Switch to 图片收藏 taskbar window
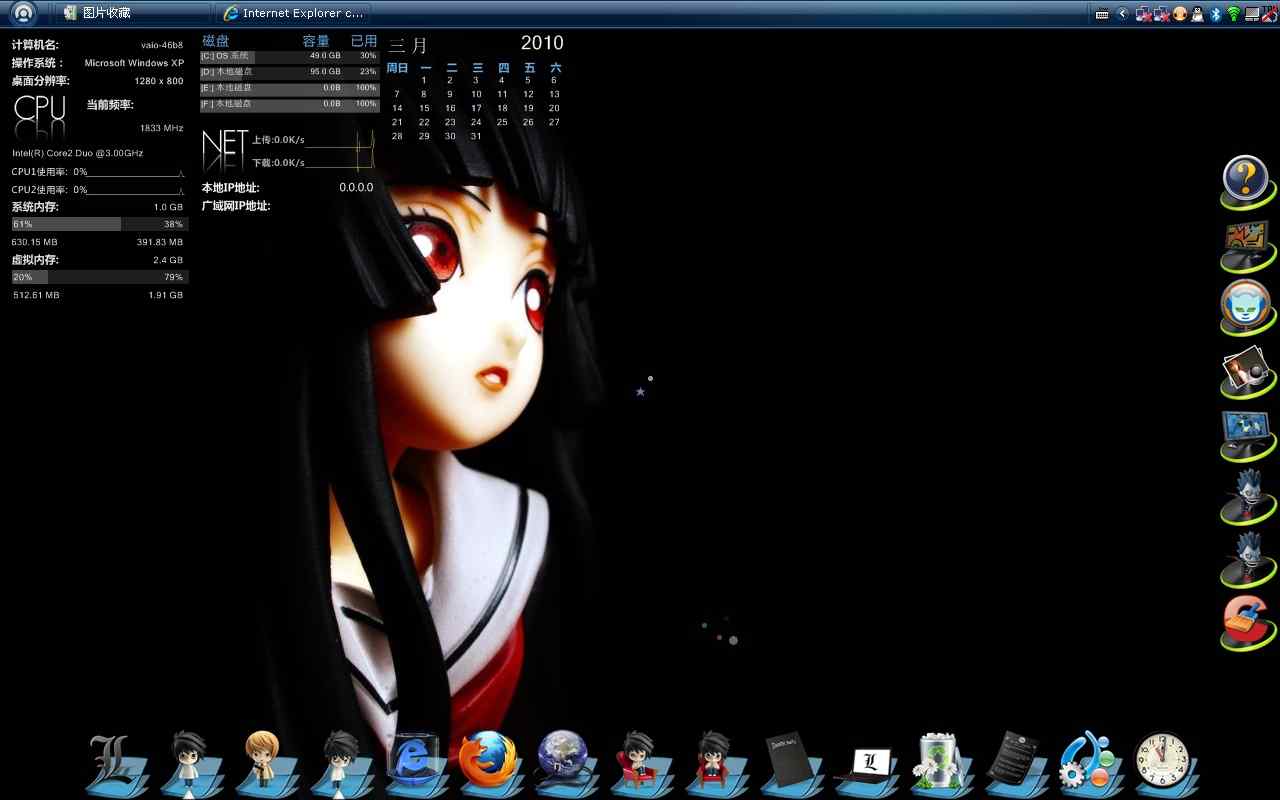The width and height of the screenshot is (1280, 800). coord(133,13)
